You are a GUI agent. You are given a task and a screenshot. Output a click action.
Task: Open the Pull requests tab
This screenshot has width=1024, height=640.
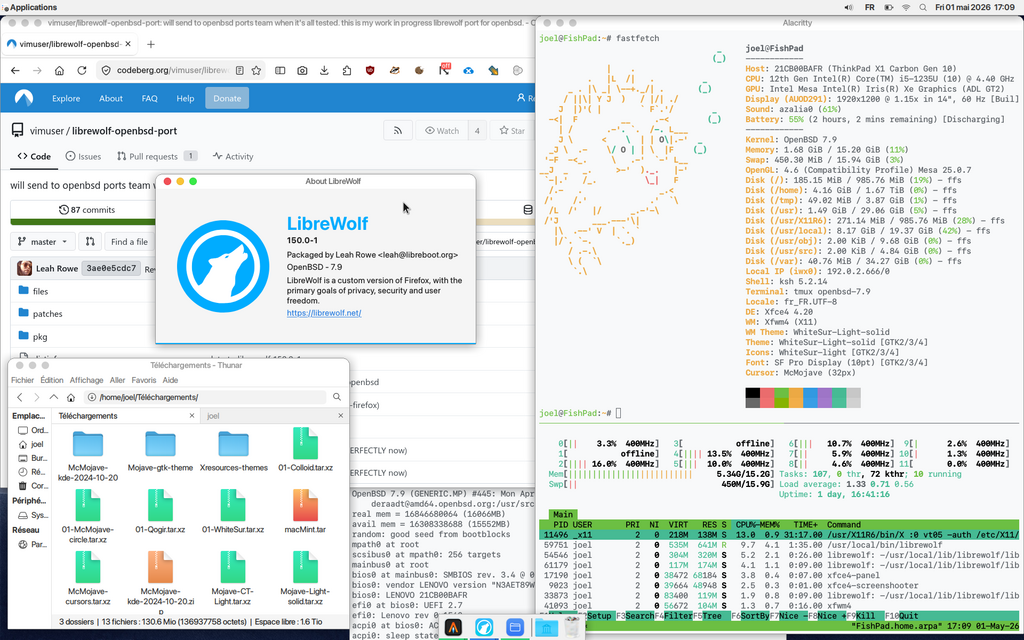(x=157, y=157)
